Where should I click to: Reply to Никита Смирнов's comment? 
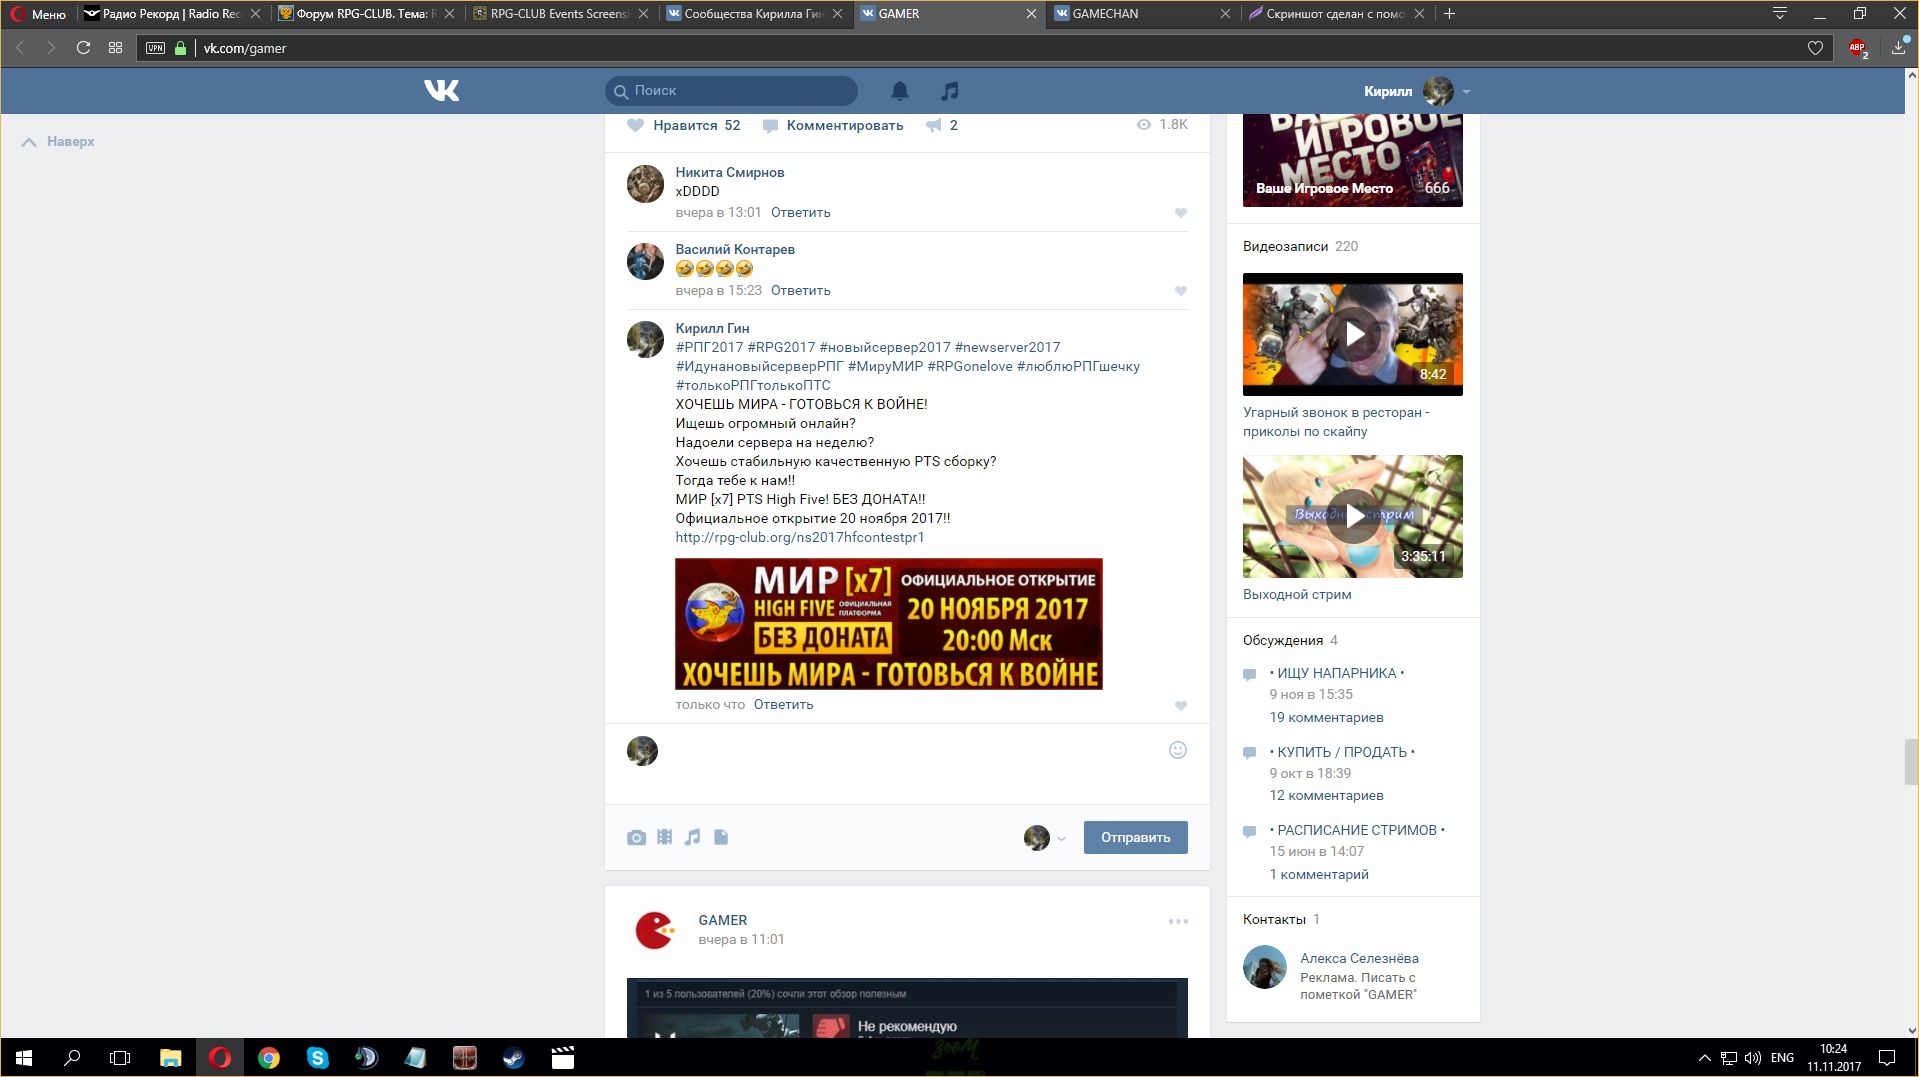coord(800,213)
